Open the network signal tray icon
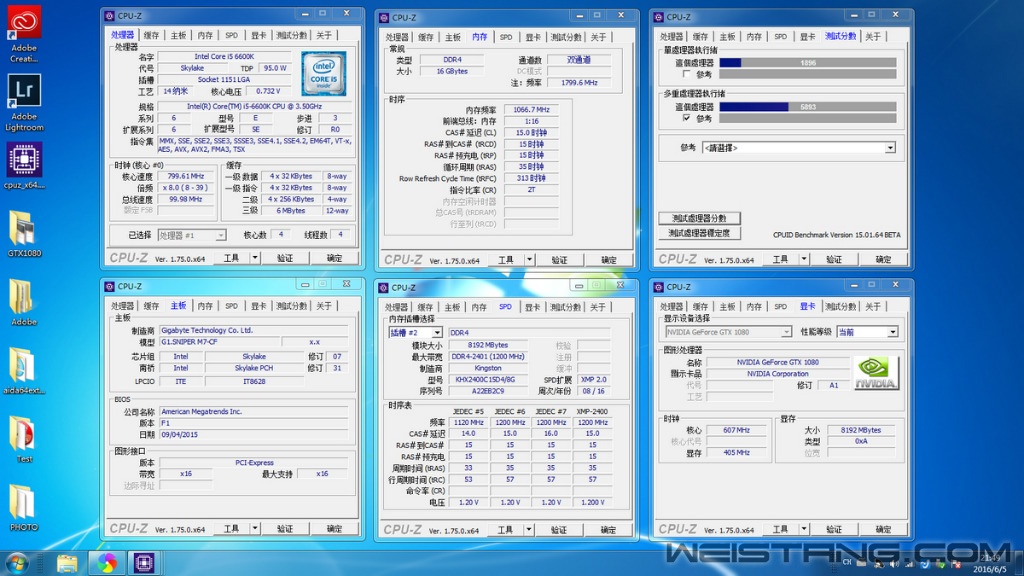1024x576 pixels. point(909,564)
